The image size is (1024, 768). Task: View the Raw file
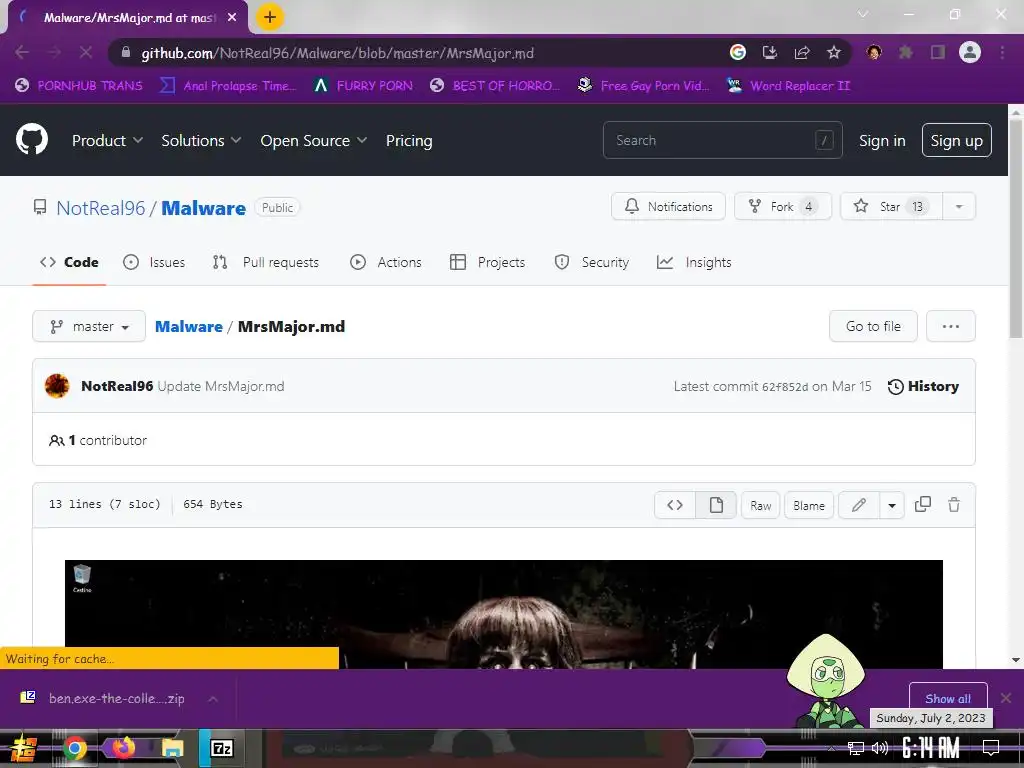click(x=761, y=505)
